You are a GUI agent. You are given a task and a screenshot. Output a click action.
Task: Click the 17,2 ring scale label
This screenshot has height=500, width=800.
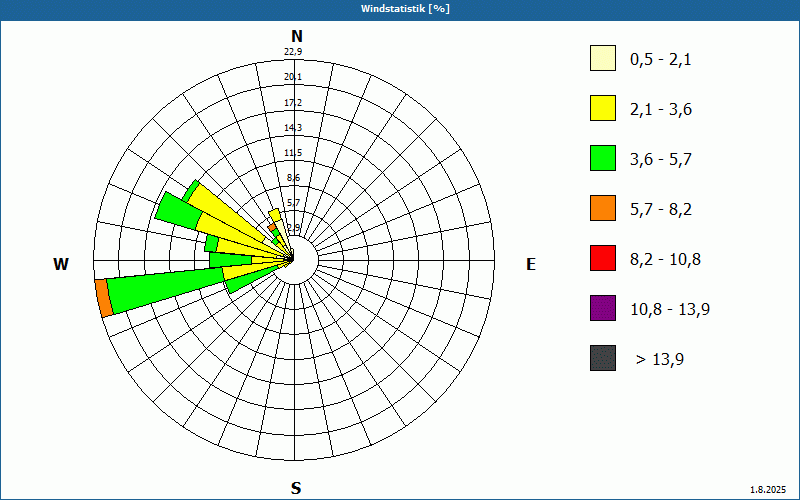[293, 103]
